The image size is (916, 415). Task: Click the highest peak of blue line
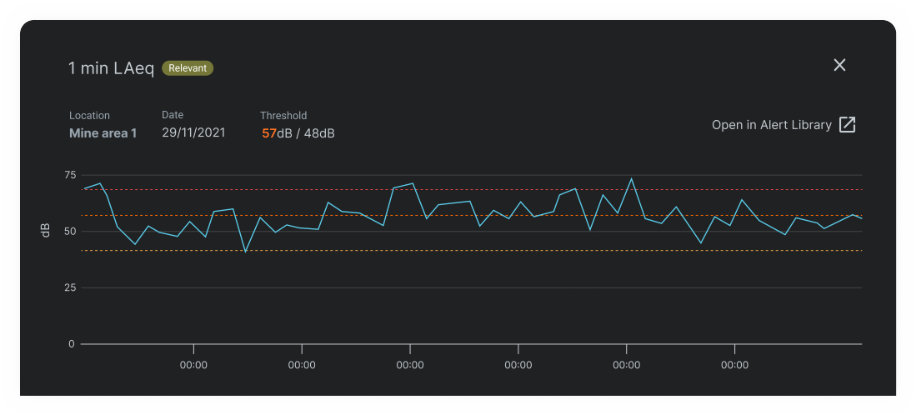(x=631, y=179)
